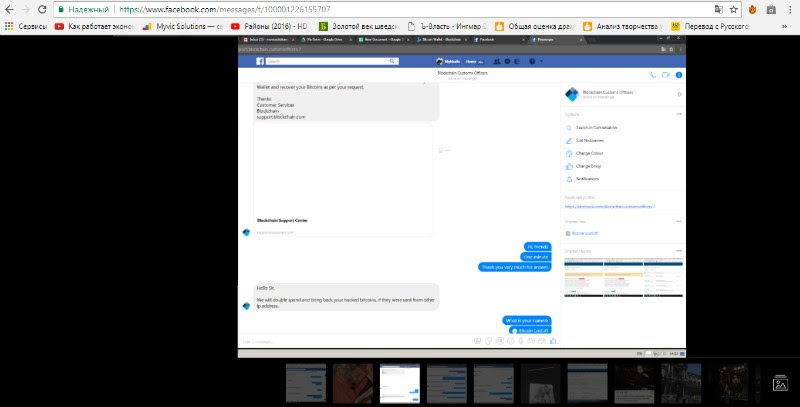Open the first chat thumbnail in the filmstrip

(306, 383)
